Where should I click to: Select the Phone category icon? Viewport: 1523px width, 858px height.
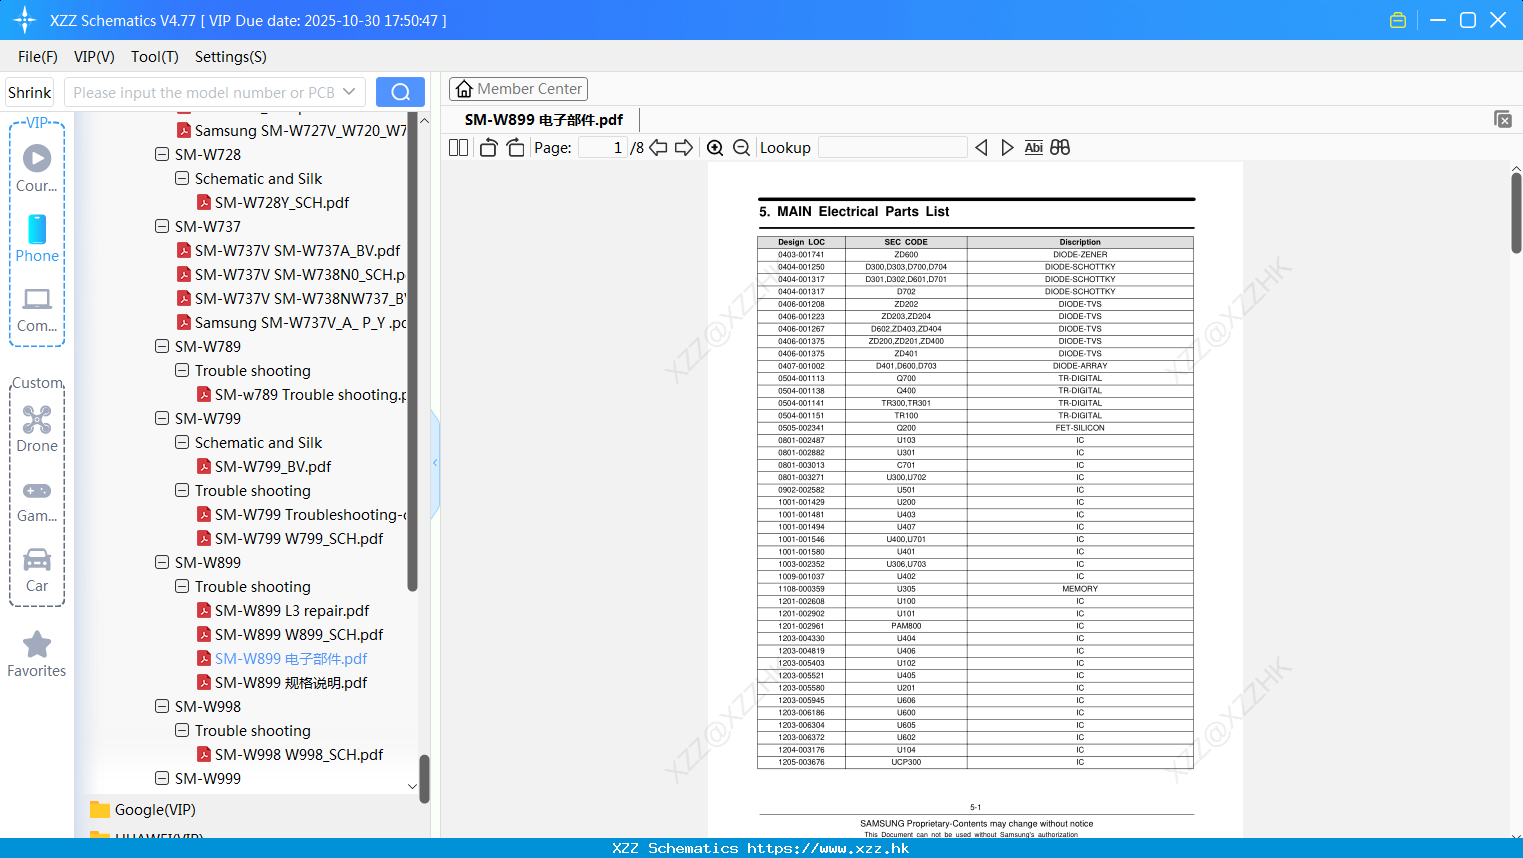coord(37,238)
